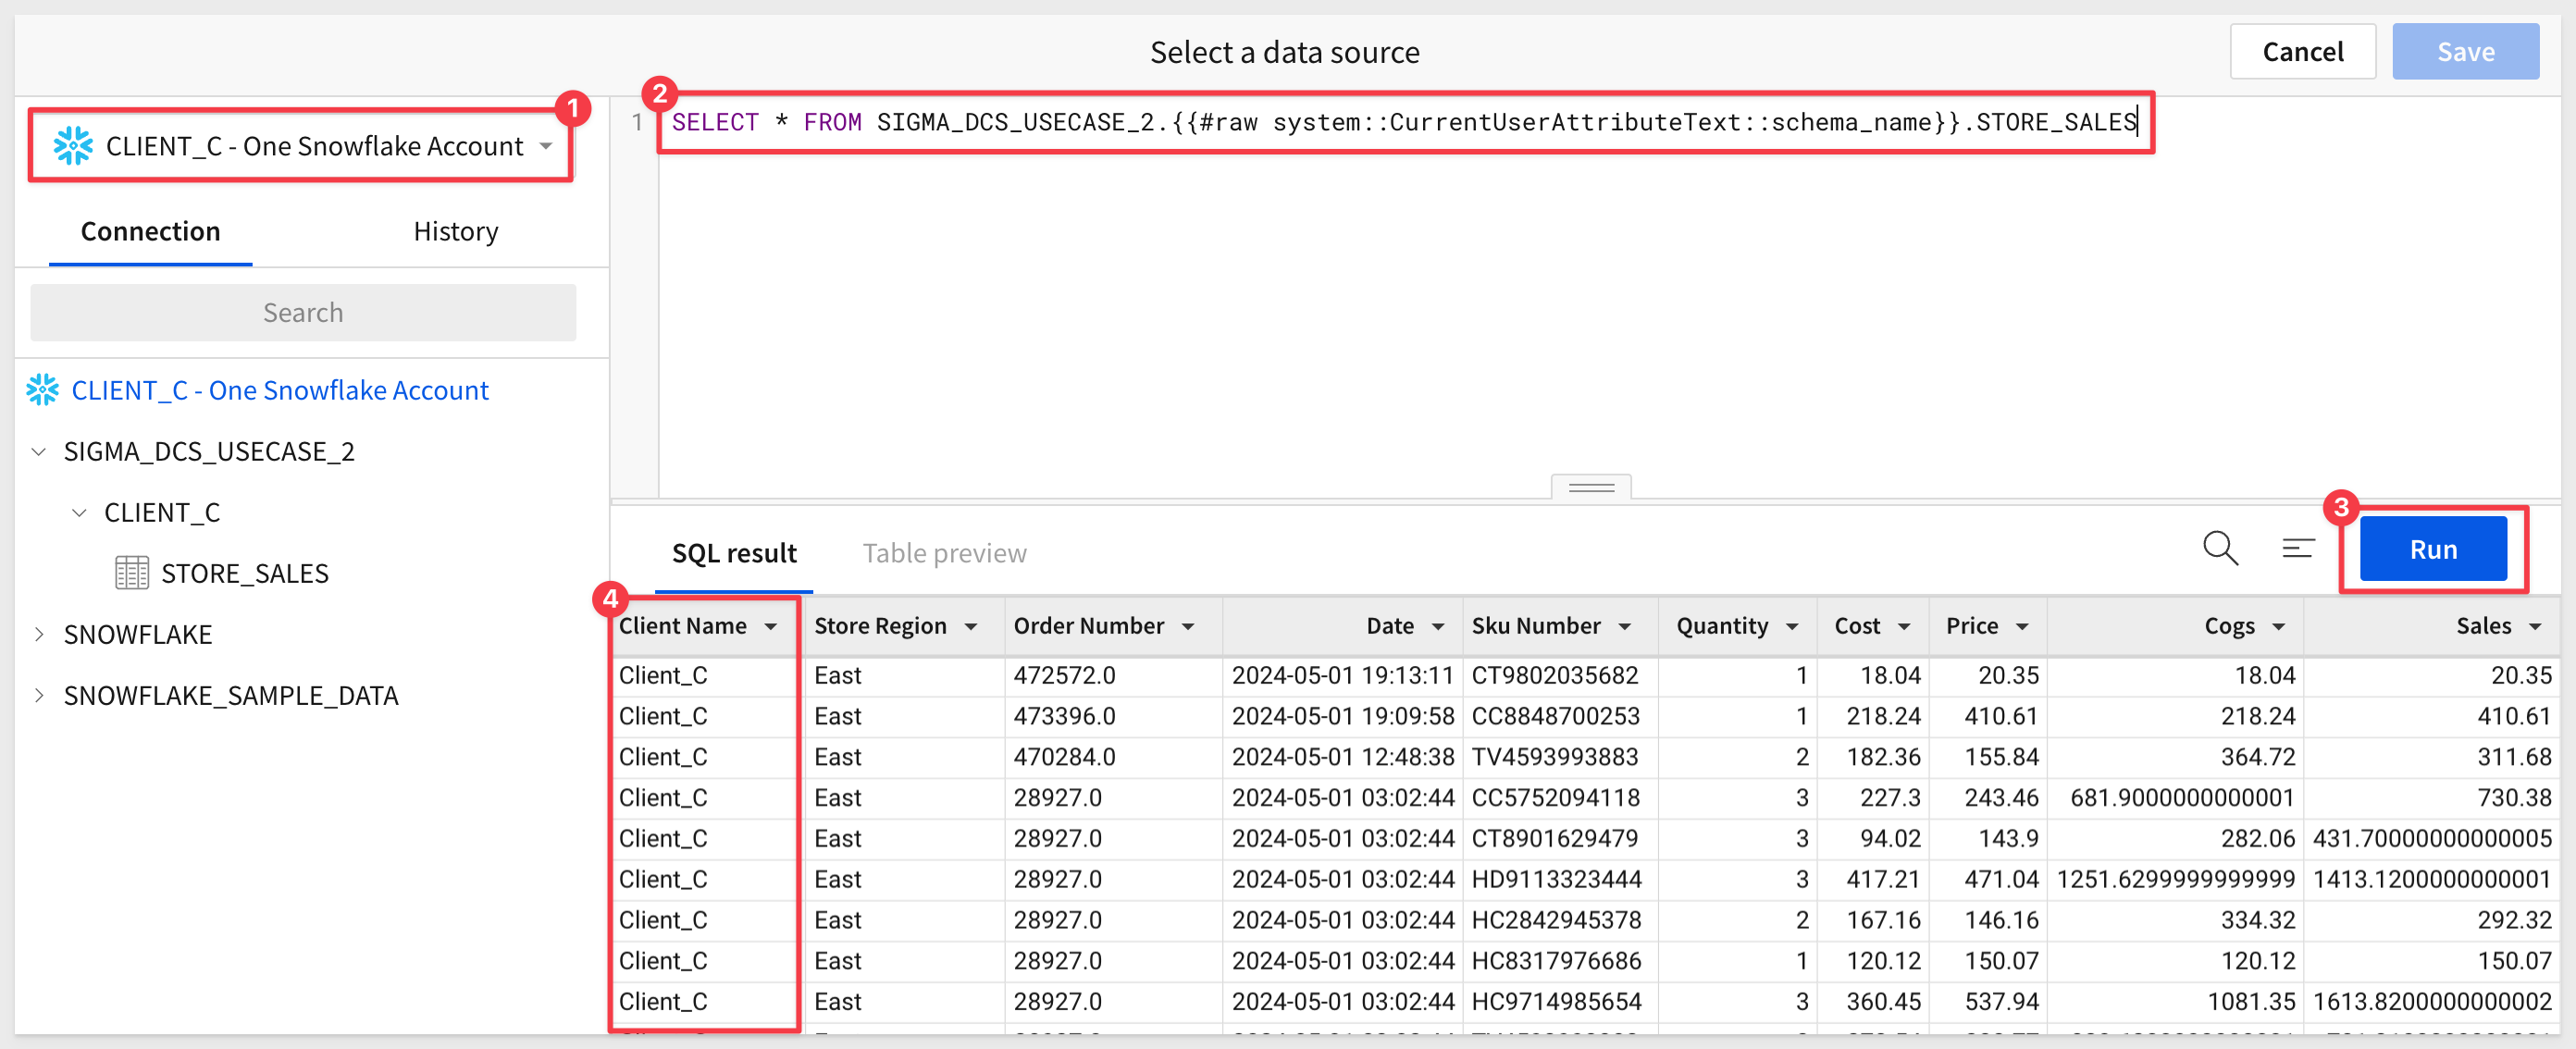2576x1049 pixels.
Task: Click the format lines icon next to Run
Action: pos(2298,548)
